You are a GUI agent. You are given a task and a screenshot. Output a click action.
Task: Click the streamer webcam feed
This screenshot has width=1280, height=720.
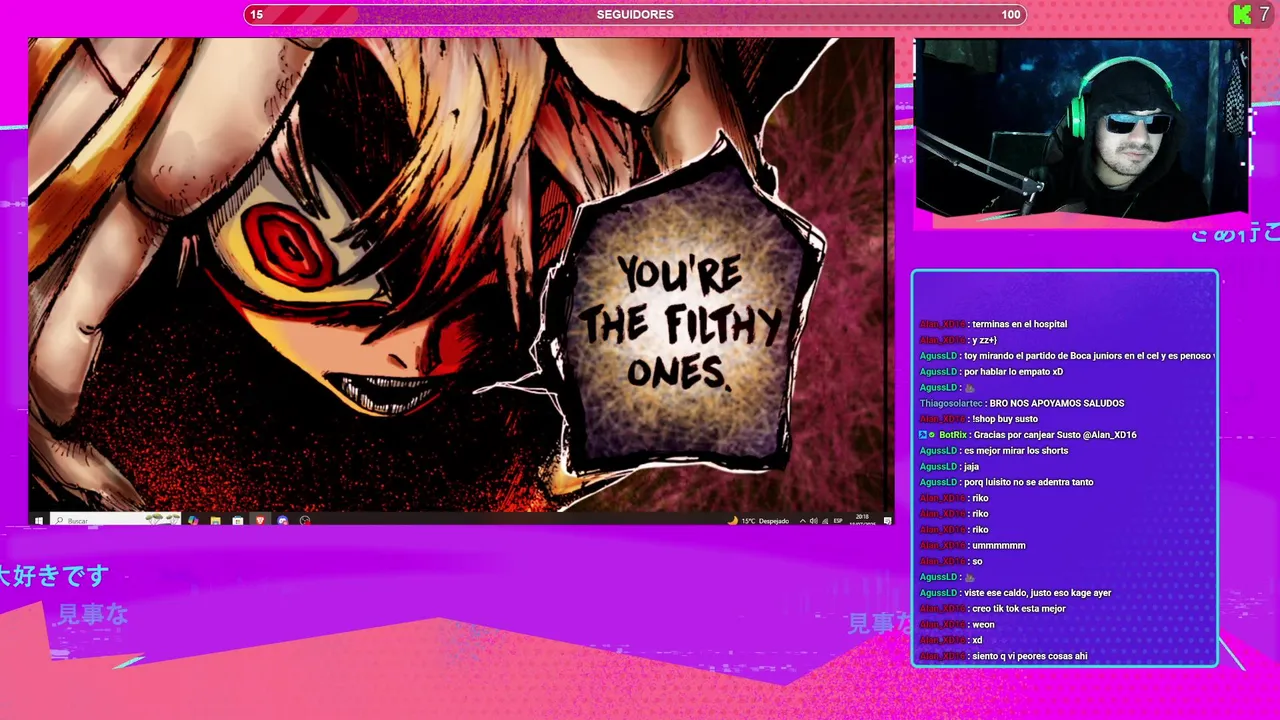click(x=1082, y=128)
